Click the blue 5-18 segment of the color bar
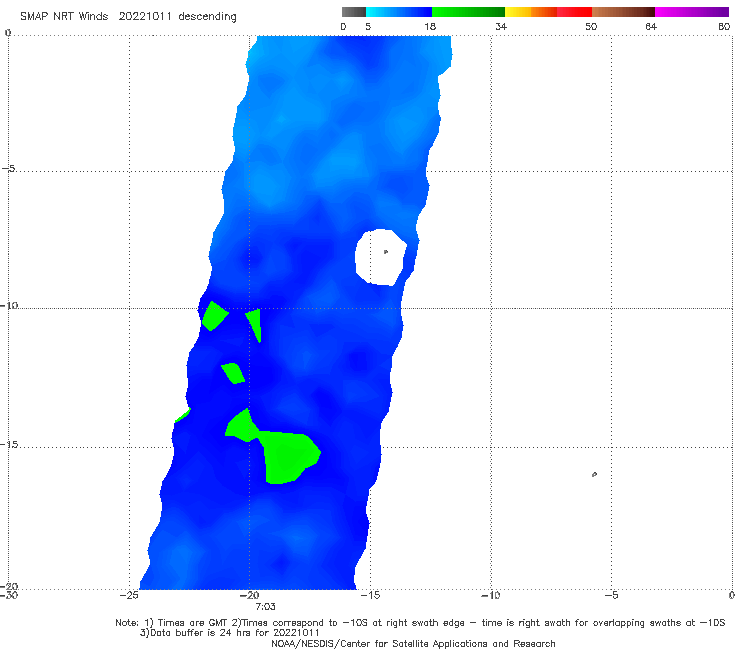Viewport: 740px width, 650px height. pyautogui.click(x=399, y=12)
